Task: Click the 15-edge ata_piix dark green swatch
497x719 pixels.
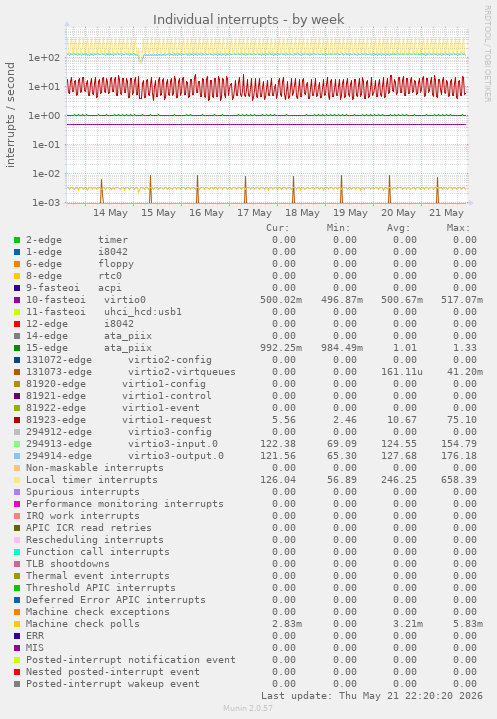Action: click(x=17, y=348)
